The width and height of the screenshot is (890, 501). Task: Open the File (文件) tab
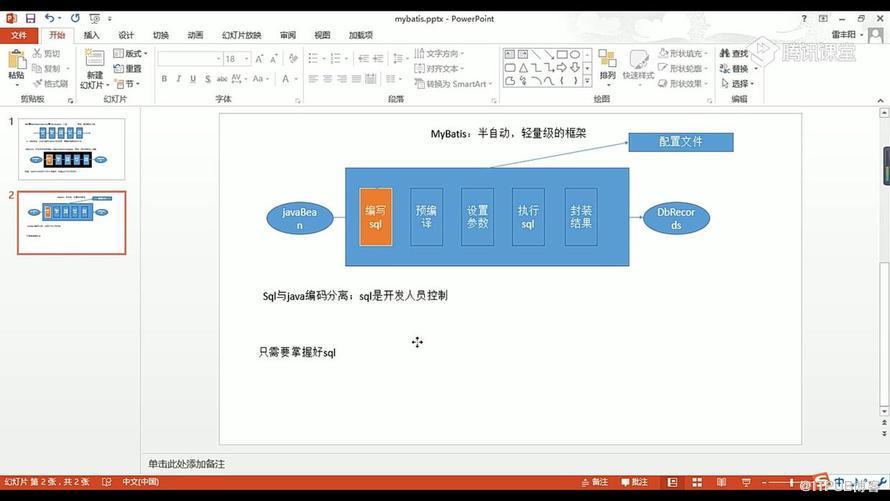[19, 35]
